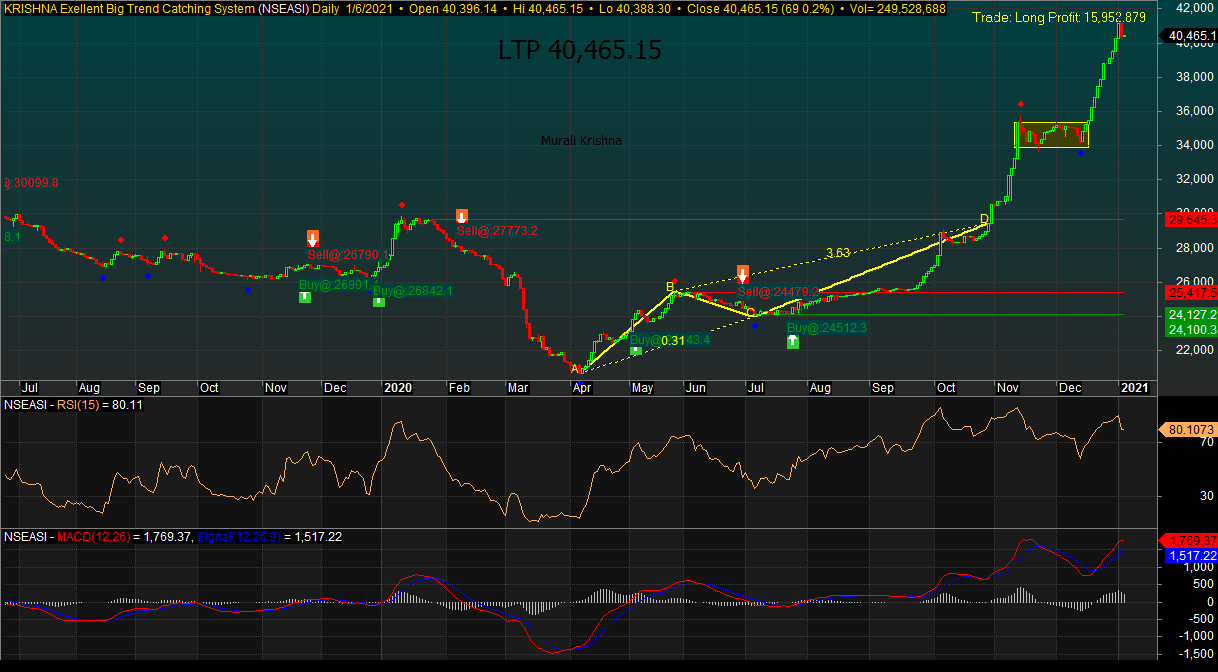Click the buy arrow under Buy@26842.1
The height and width of the screenshot is (672, 1218).
coord(379,301)
